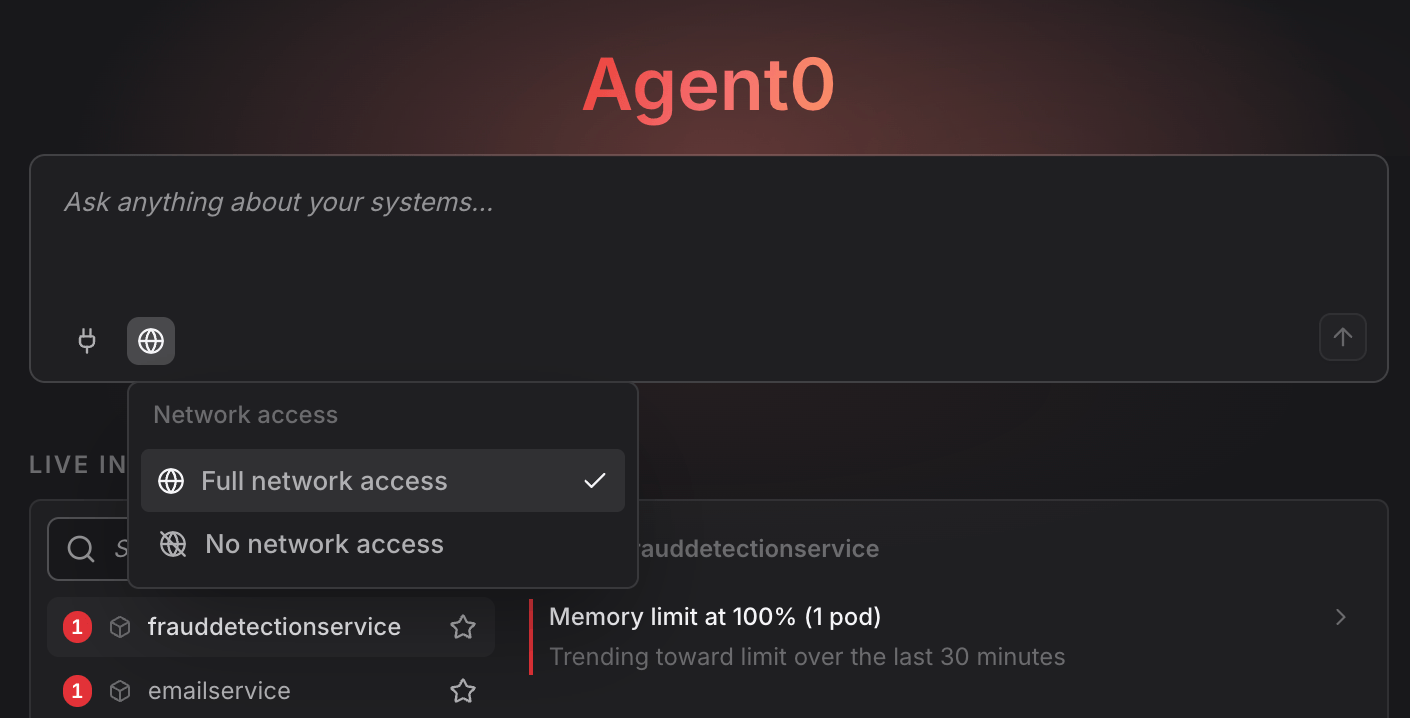Click the crossed-out globe icon
This screenshot has width=1410, height=718.
coord(173,544)
